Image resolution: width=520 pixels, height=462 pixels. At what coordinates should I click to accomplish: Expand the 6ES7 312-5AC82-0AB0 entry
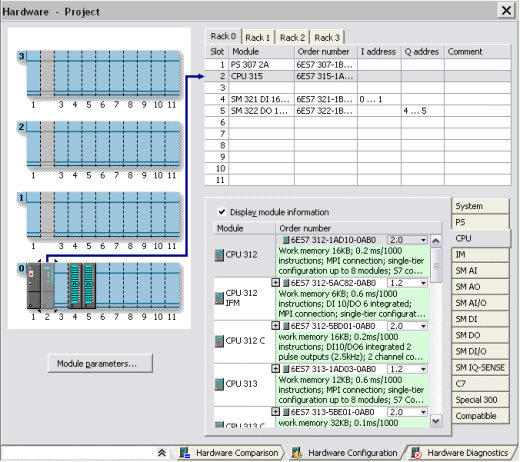[275, 283]
